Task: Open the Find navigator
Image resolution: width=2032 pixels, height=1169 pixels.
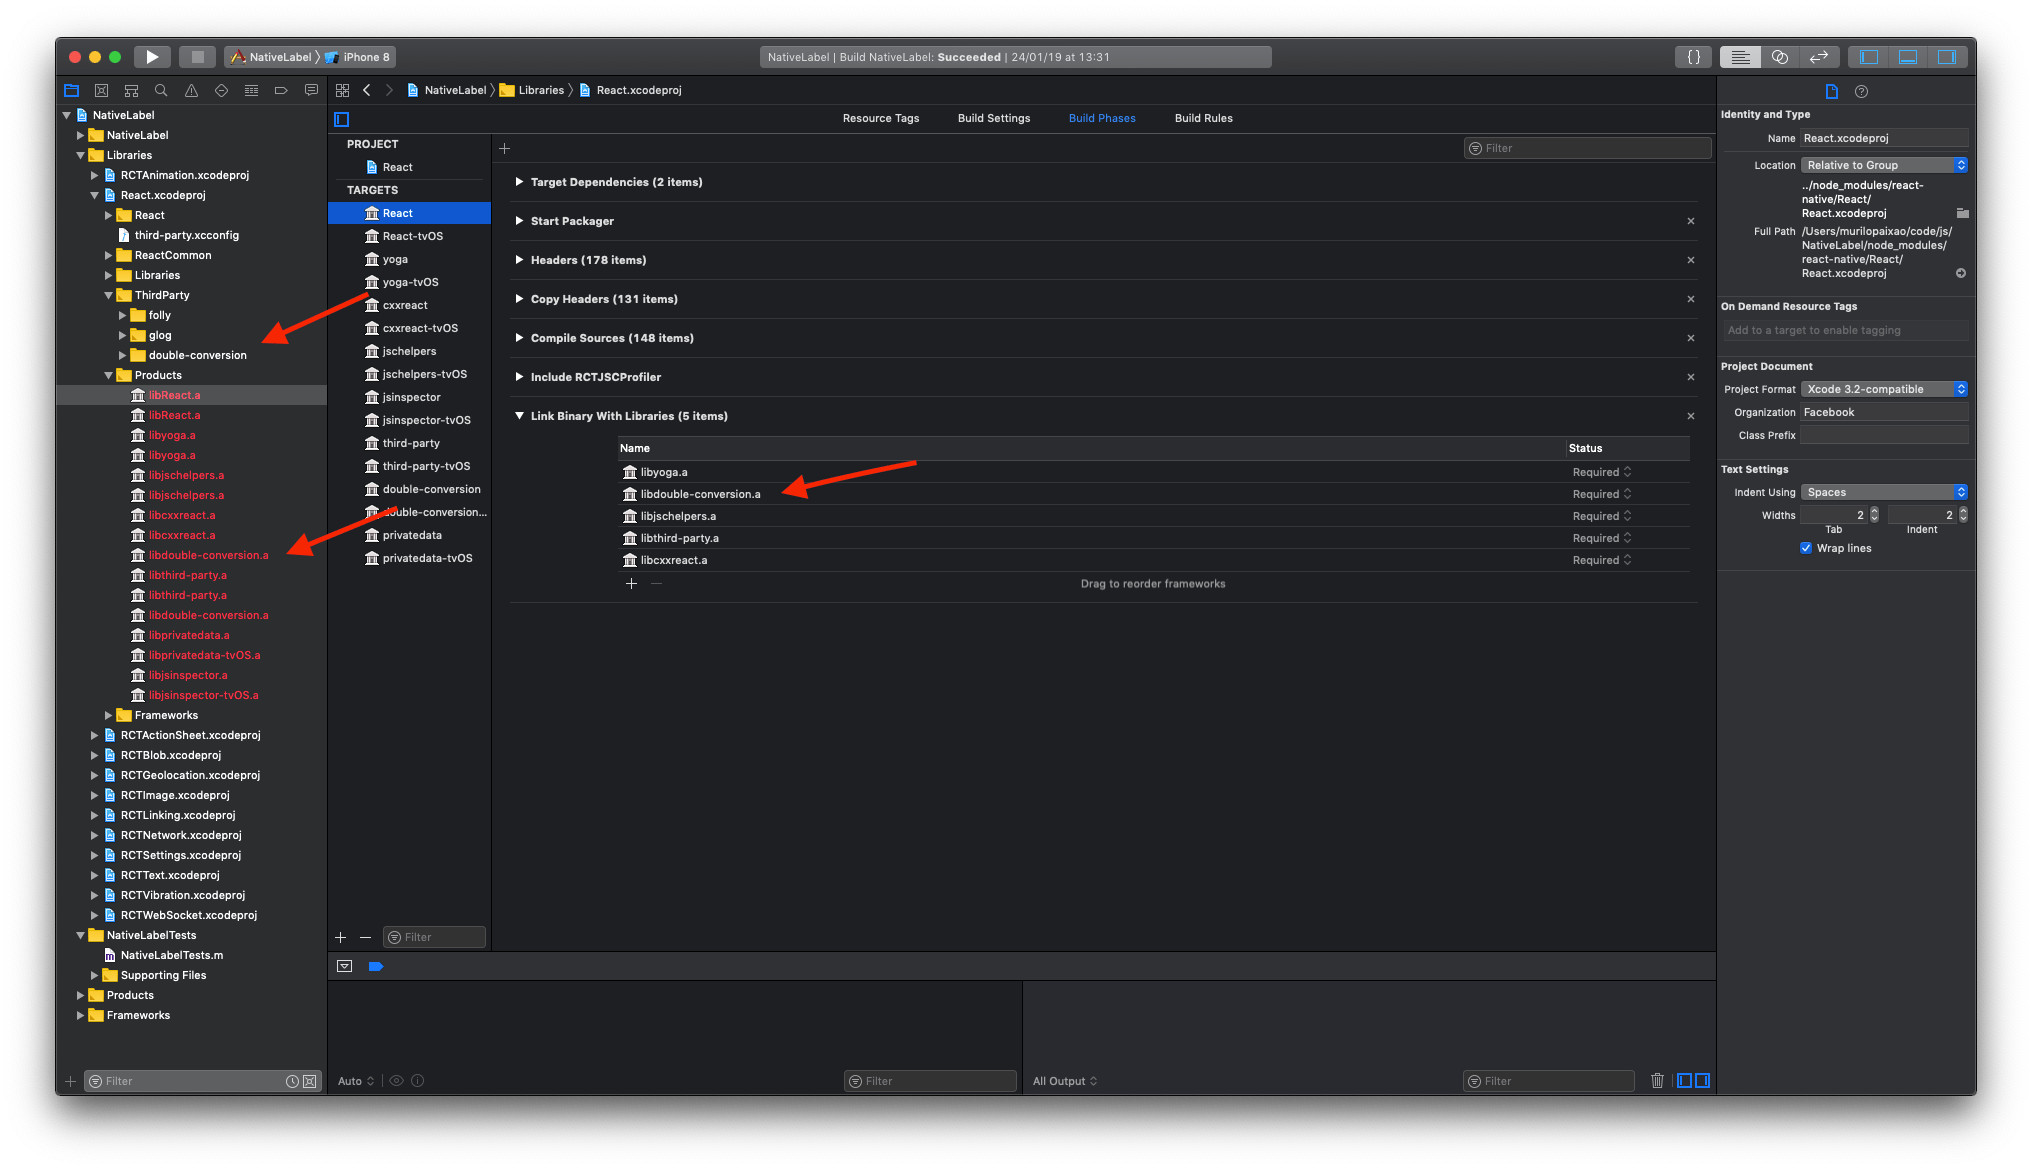Action: pos(161,90)
